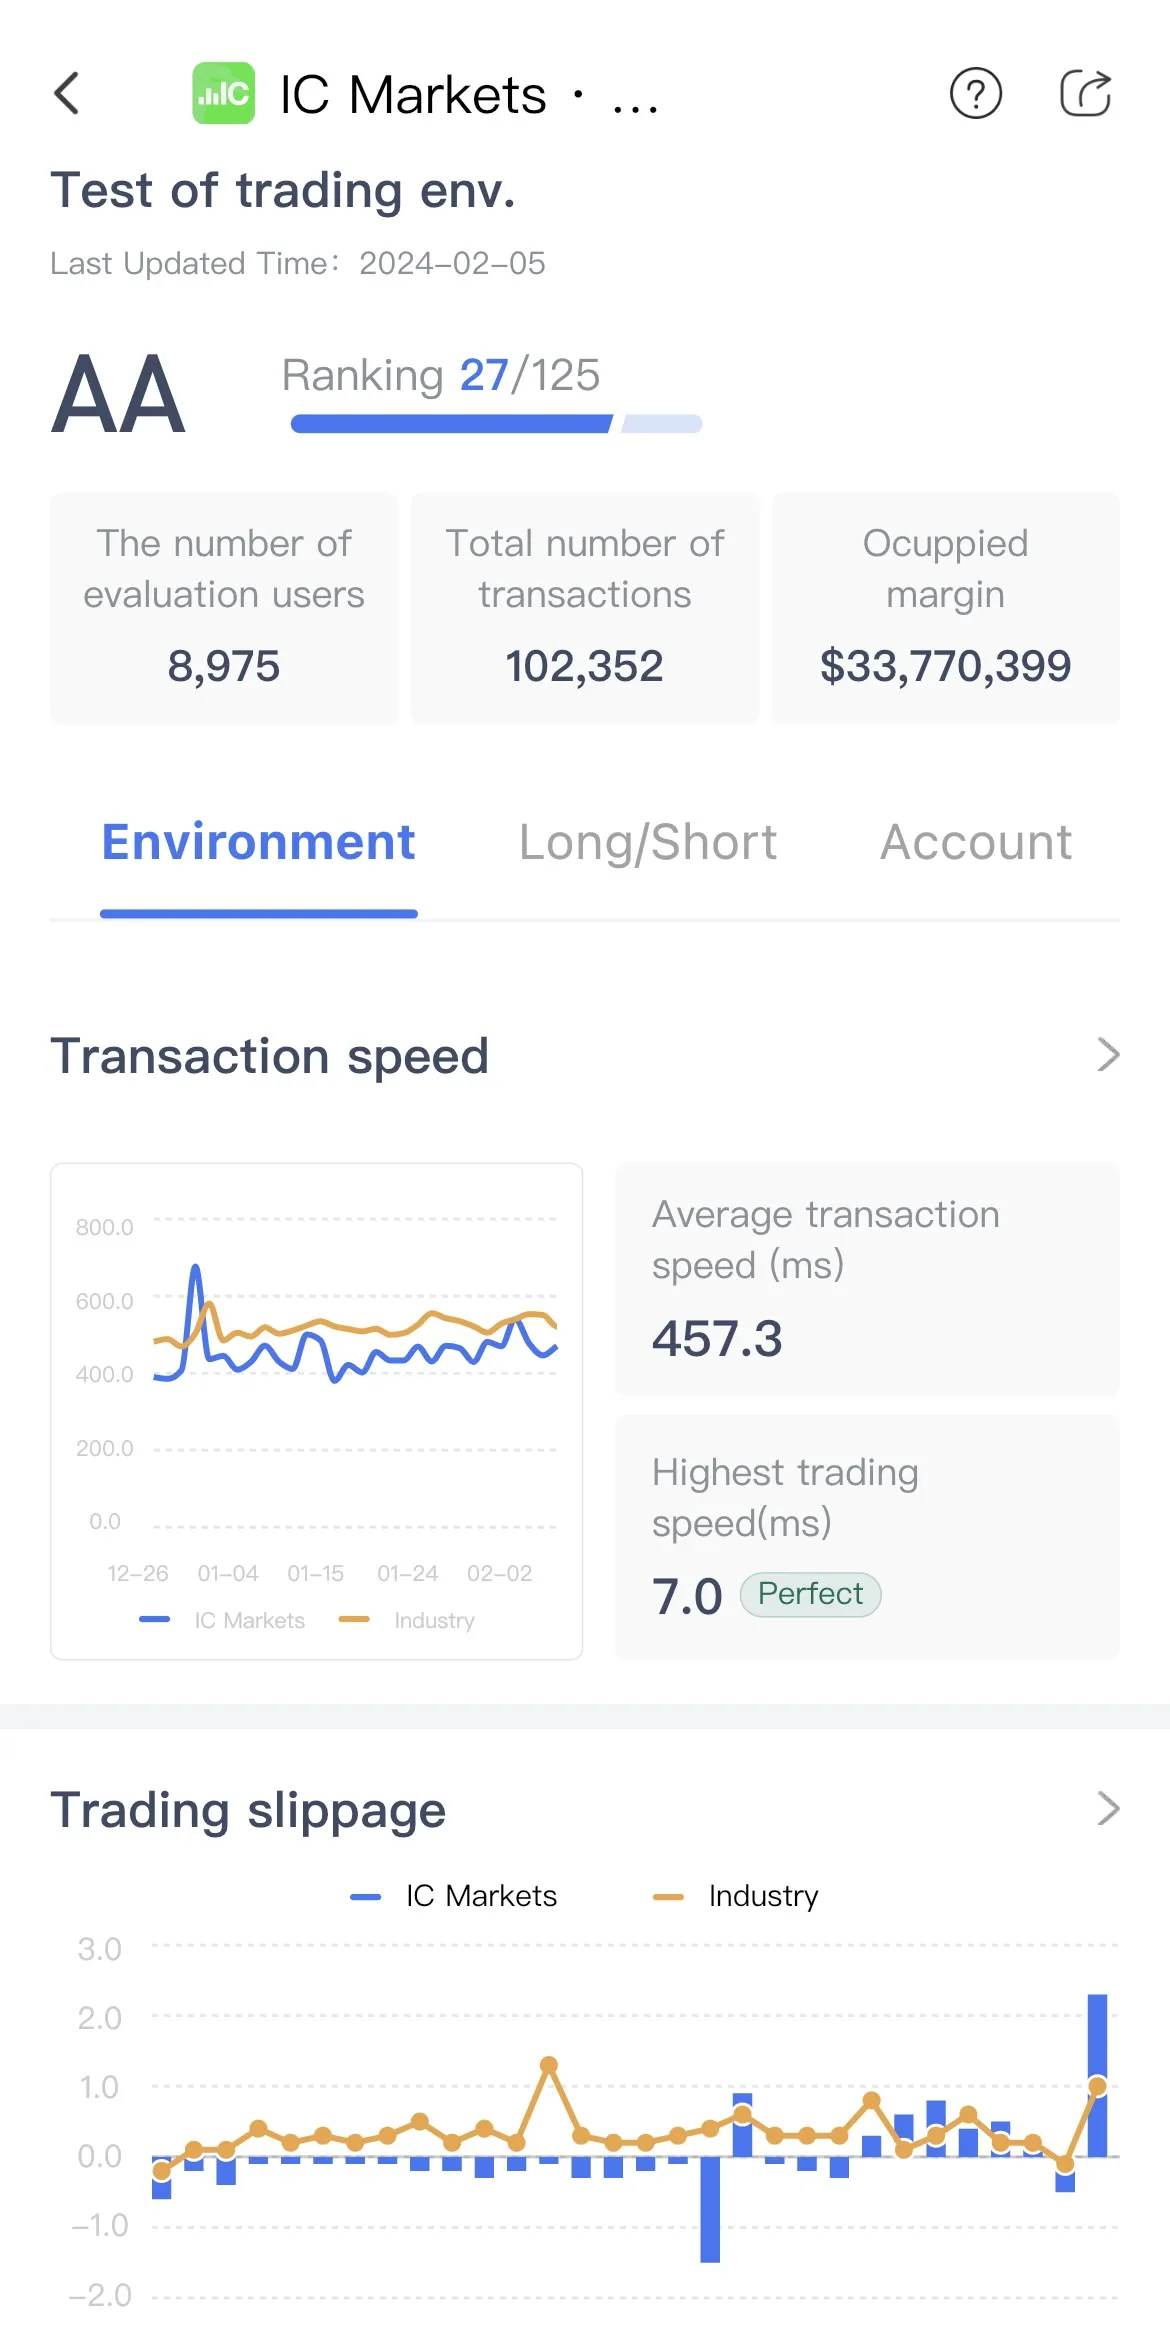The height and width of the screenshot is (2334, 1170).
Task: Tap the 02-02 date label on speed chart
Action: coord(499,1573)
